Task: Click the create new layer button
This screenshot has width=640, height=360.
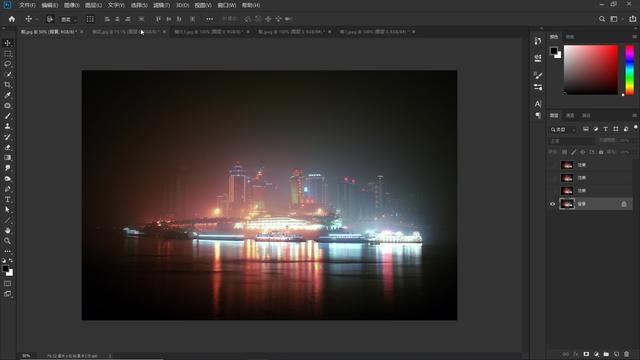Action: pyautogui.click(x=616, y=354)
